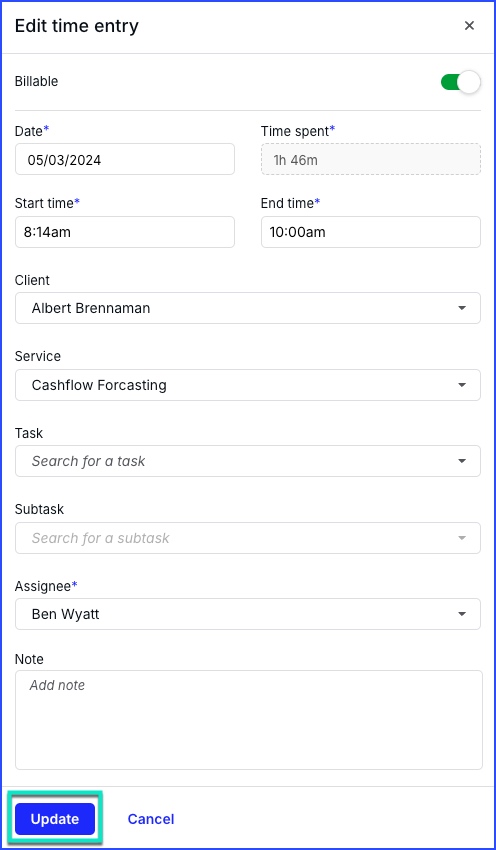Open the Service dropdown showing Cashflow Forcasting
This screenshot has height=850, width=496.
coord(248,385)
